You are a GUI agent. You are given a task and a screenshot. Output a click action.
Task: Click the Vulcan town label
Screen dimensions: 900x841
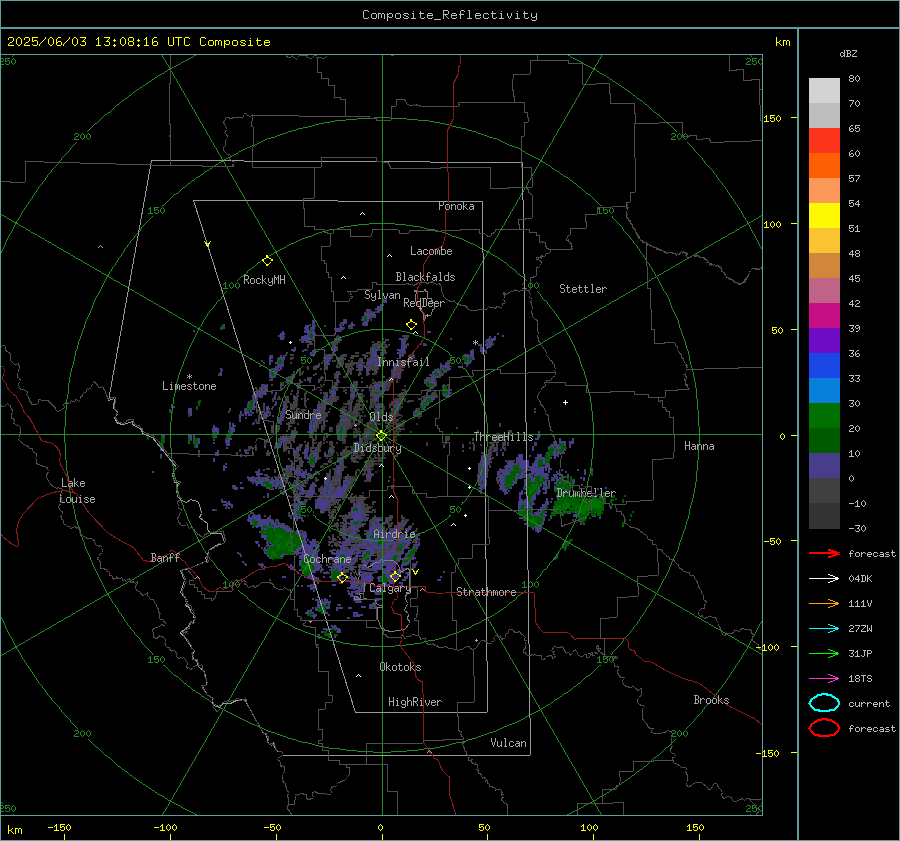508,743
